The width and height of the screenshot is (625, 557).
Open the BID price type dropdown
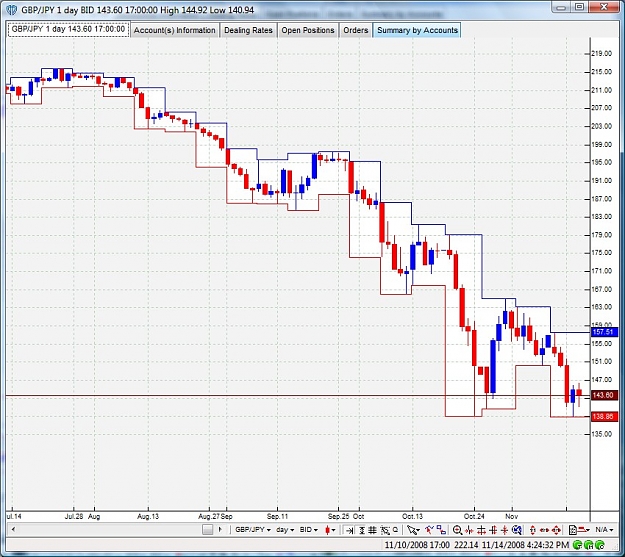click(x=309, y=530)
